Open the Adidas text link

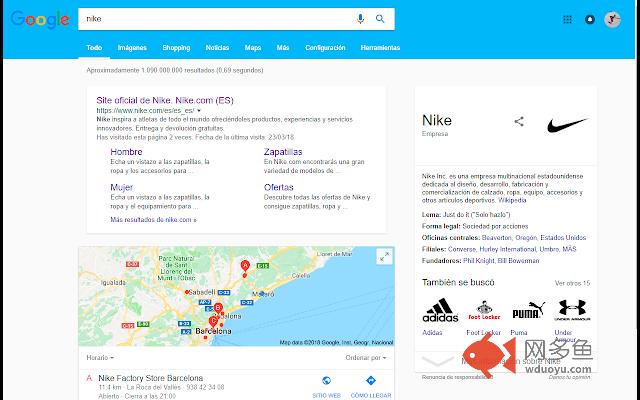tap(432, 333)
